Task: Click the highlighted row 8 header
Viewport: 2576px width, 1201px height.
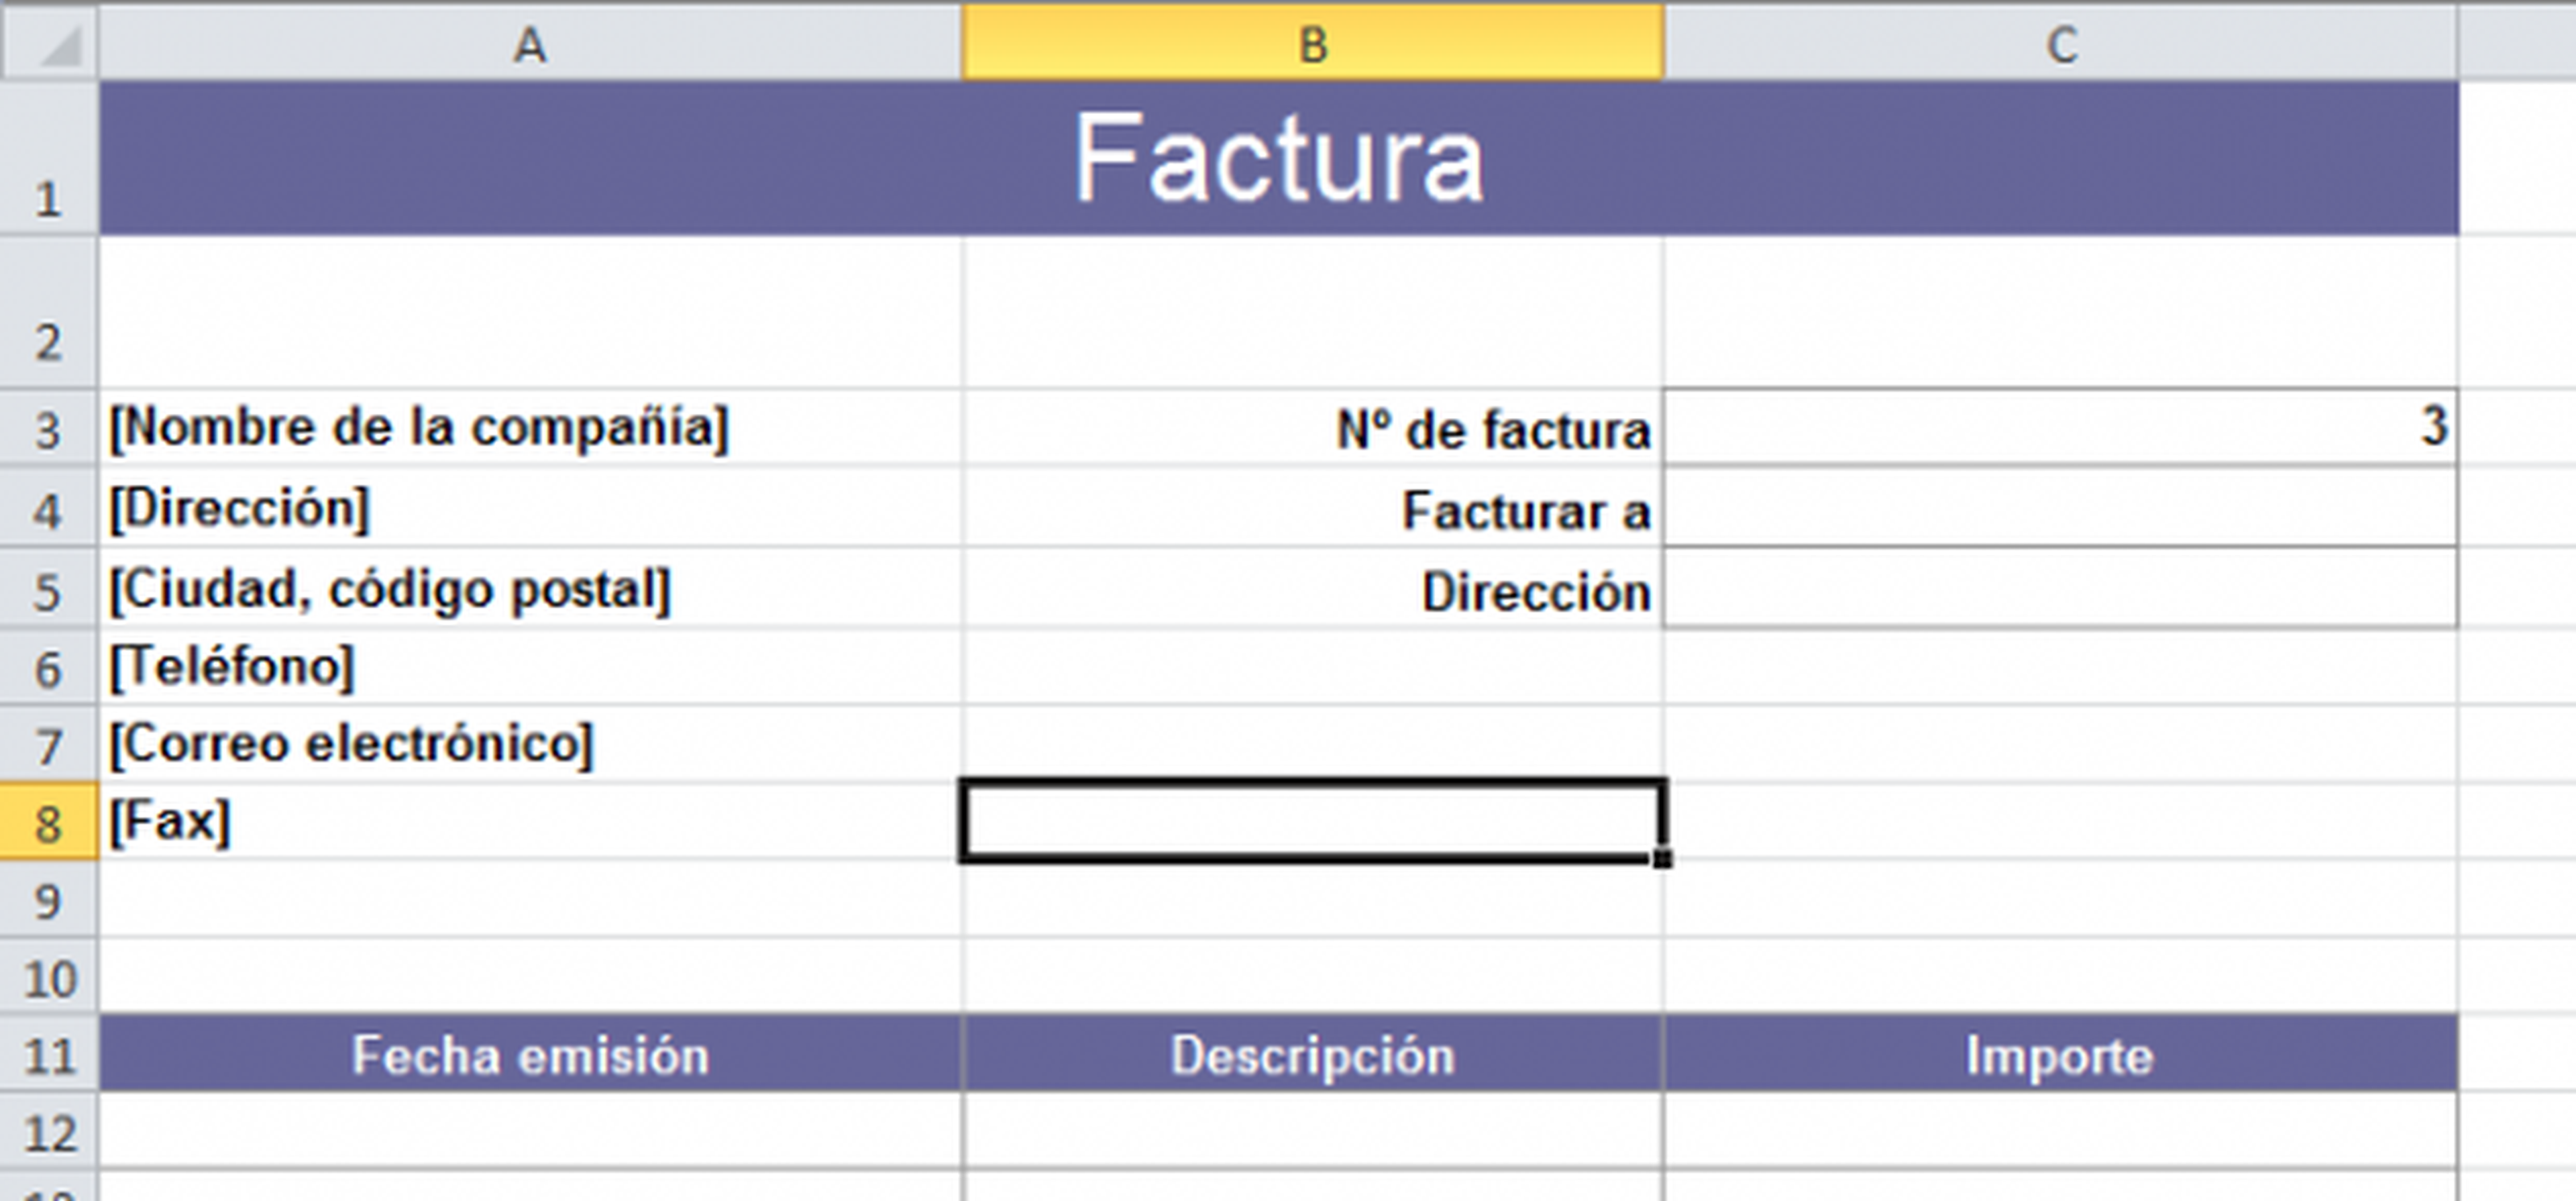Action: click(x=48, y=823)
